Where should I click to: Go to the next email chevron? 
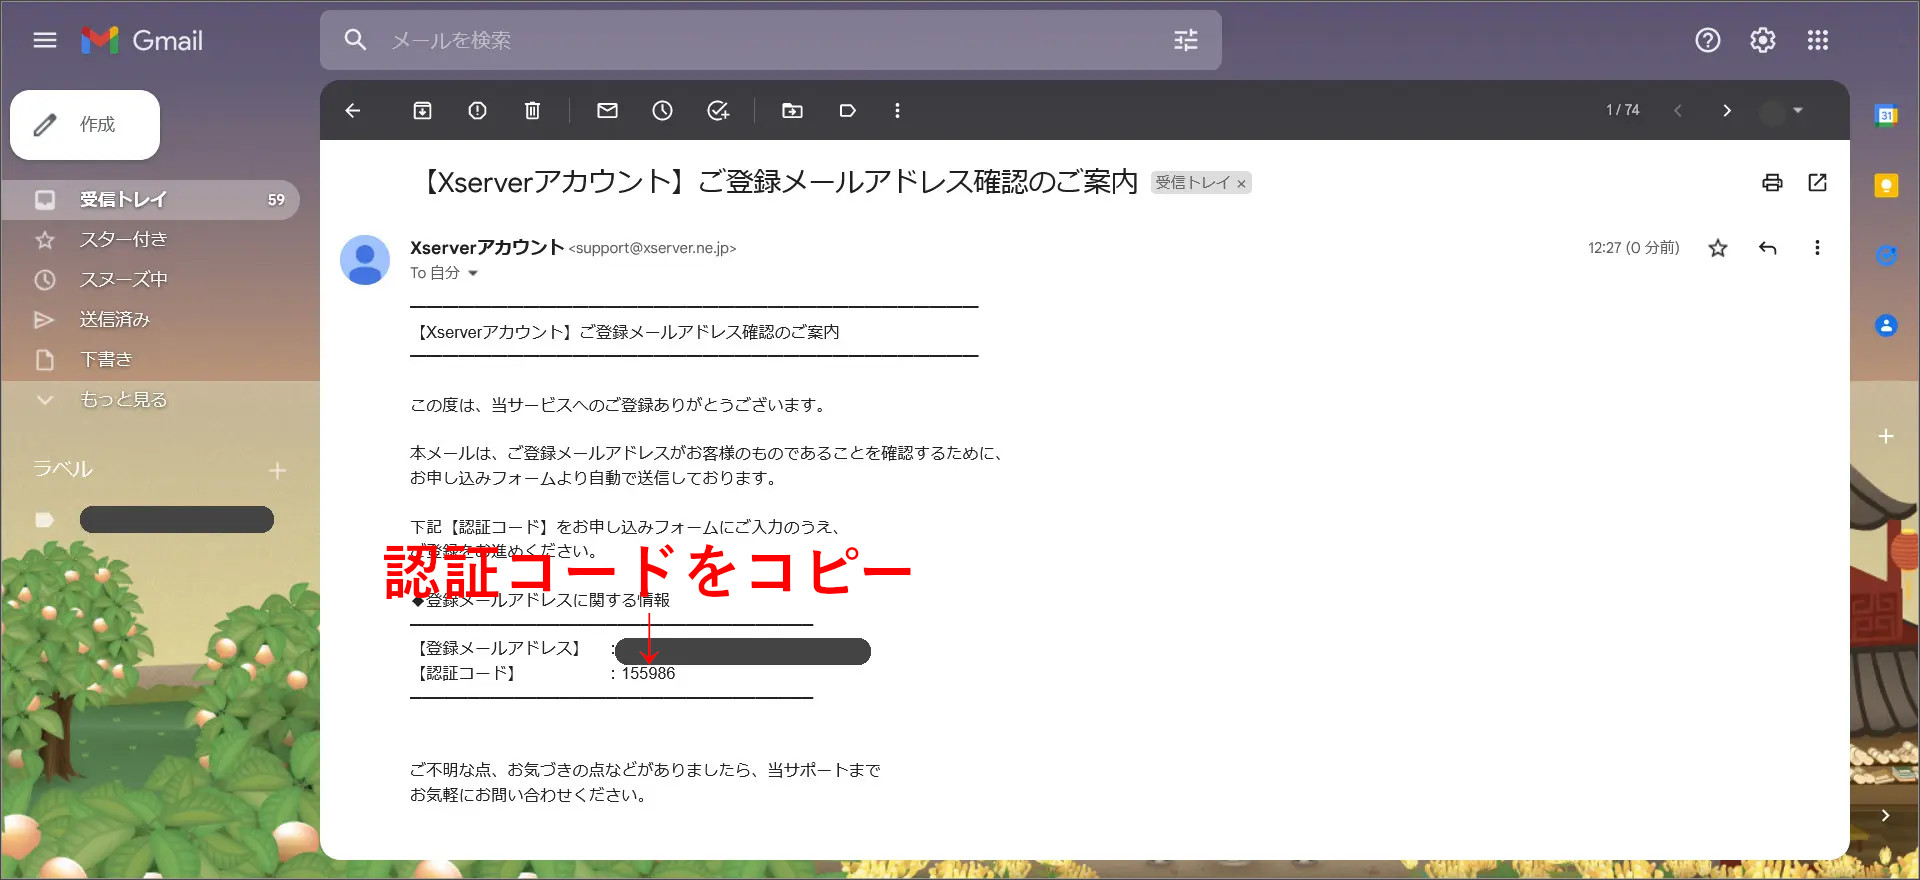(x=1727, y=110)
